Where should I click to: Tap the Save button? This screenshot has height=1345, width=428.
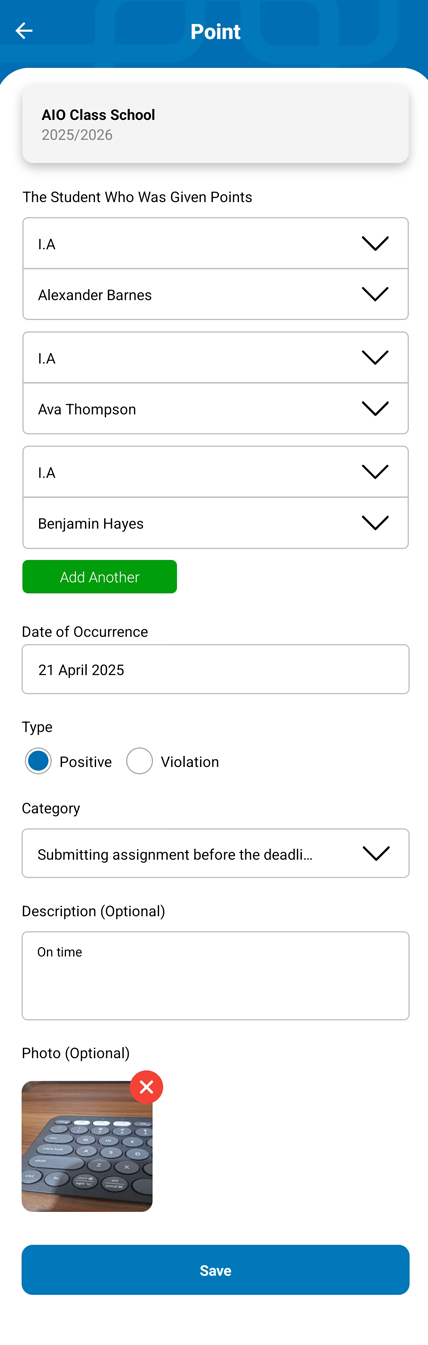pyautogui.click(x=215, y=1270)
